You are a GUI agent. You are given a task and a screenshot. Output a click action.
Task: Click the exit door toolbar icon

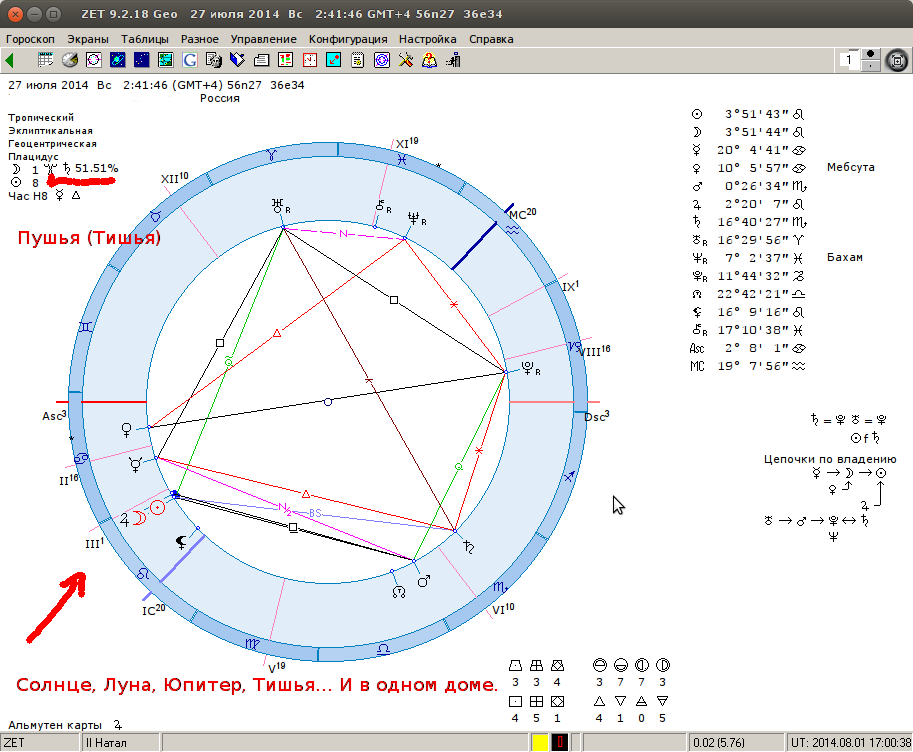[454, 60]
